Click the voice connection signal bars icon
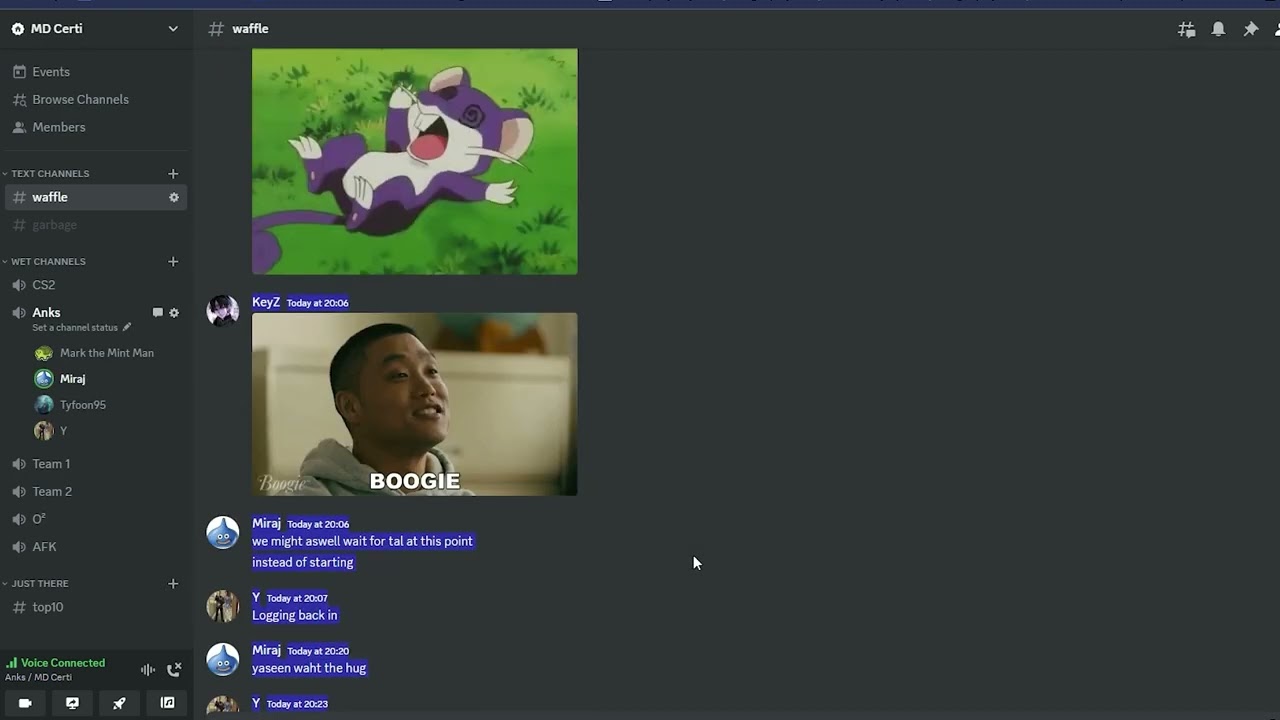 (11, 663)
